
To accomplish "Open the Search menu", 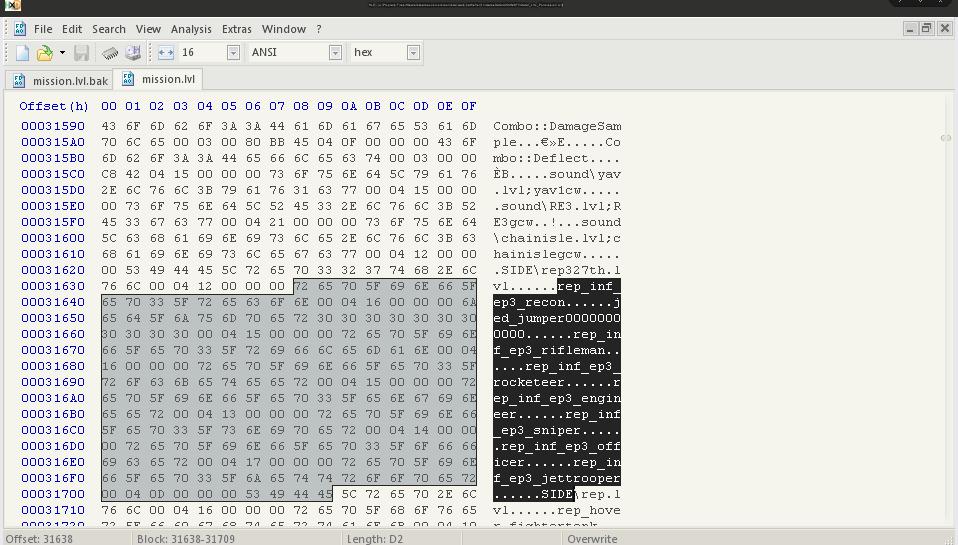I will point(109,29).
